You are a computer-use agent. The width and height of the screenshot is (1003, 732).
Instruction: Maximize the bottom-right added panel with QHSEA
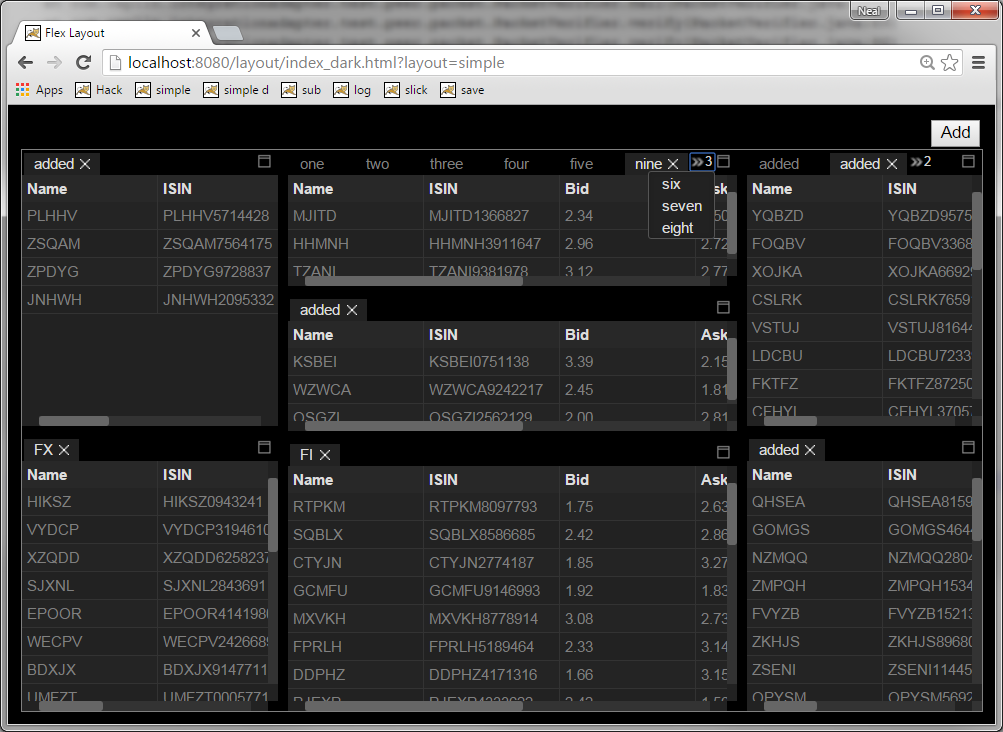(x=968, y=447)
